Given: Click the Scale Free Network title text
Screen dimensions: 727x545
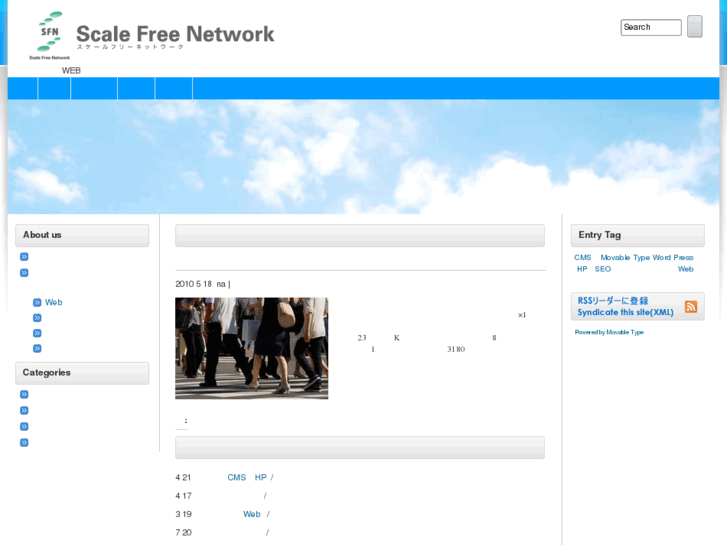Looking at the screenshot, I should coord(175,34).
